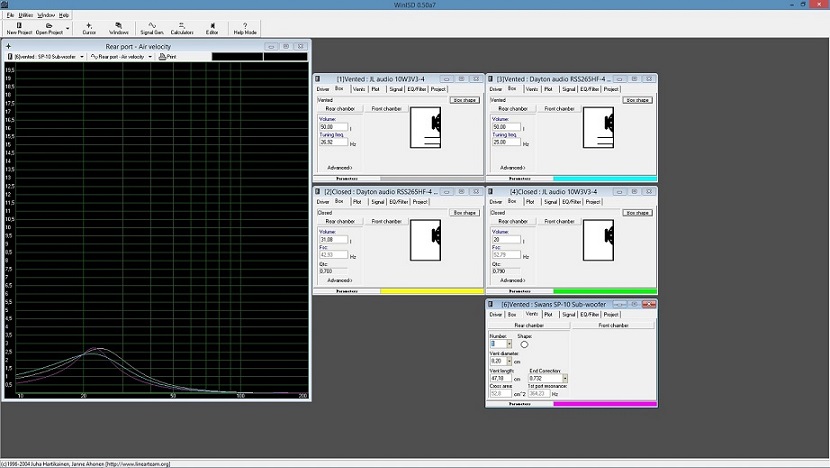Expand the Open Project recent files arrow
Viewport: 830px width, 468px height.
point(67,29)
